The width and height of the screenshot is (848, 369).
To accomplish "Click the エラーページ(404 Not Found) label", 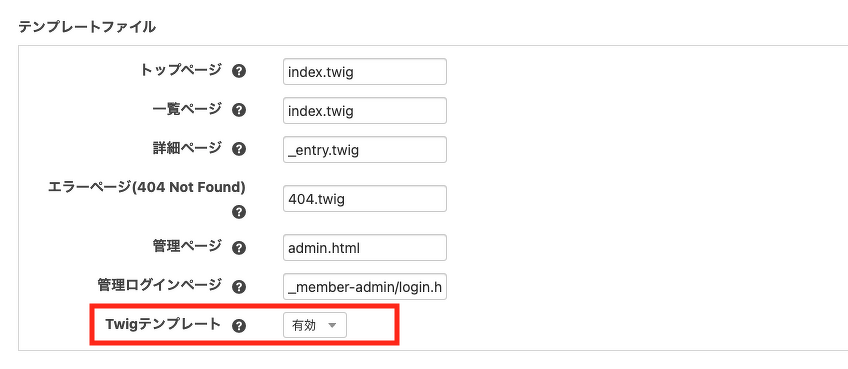I will click(x=147, y=187).
